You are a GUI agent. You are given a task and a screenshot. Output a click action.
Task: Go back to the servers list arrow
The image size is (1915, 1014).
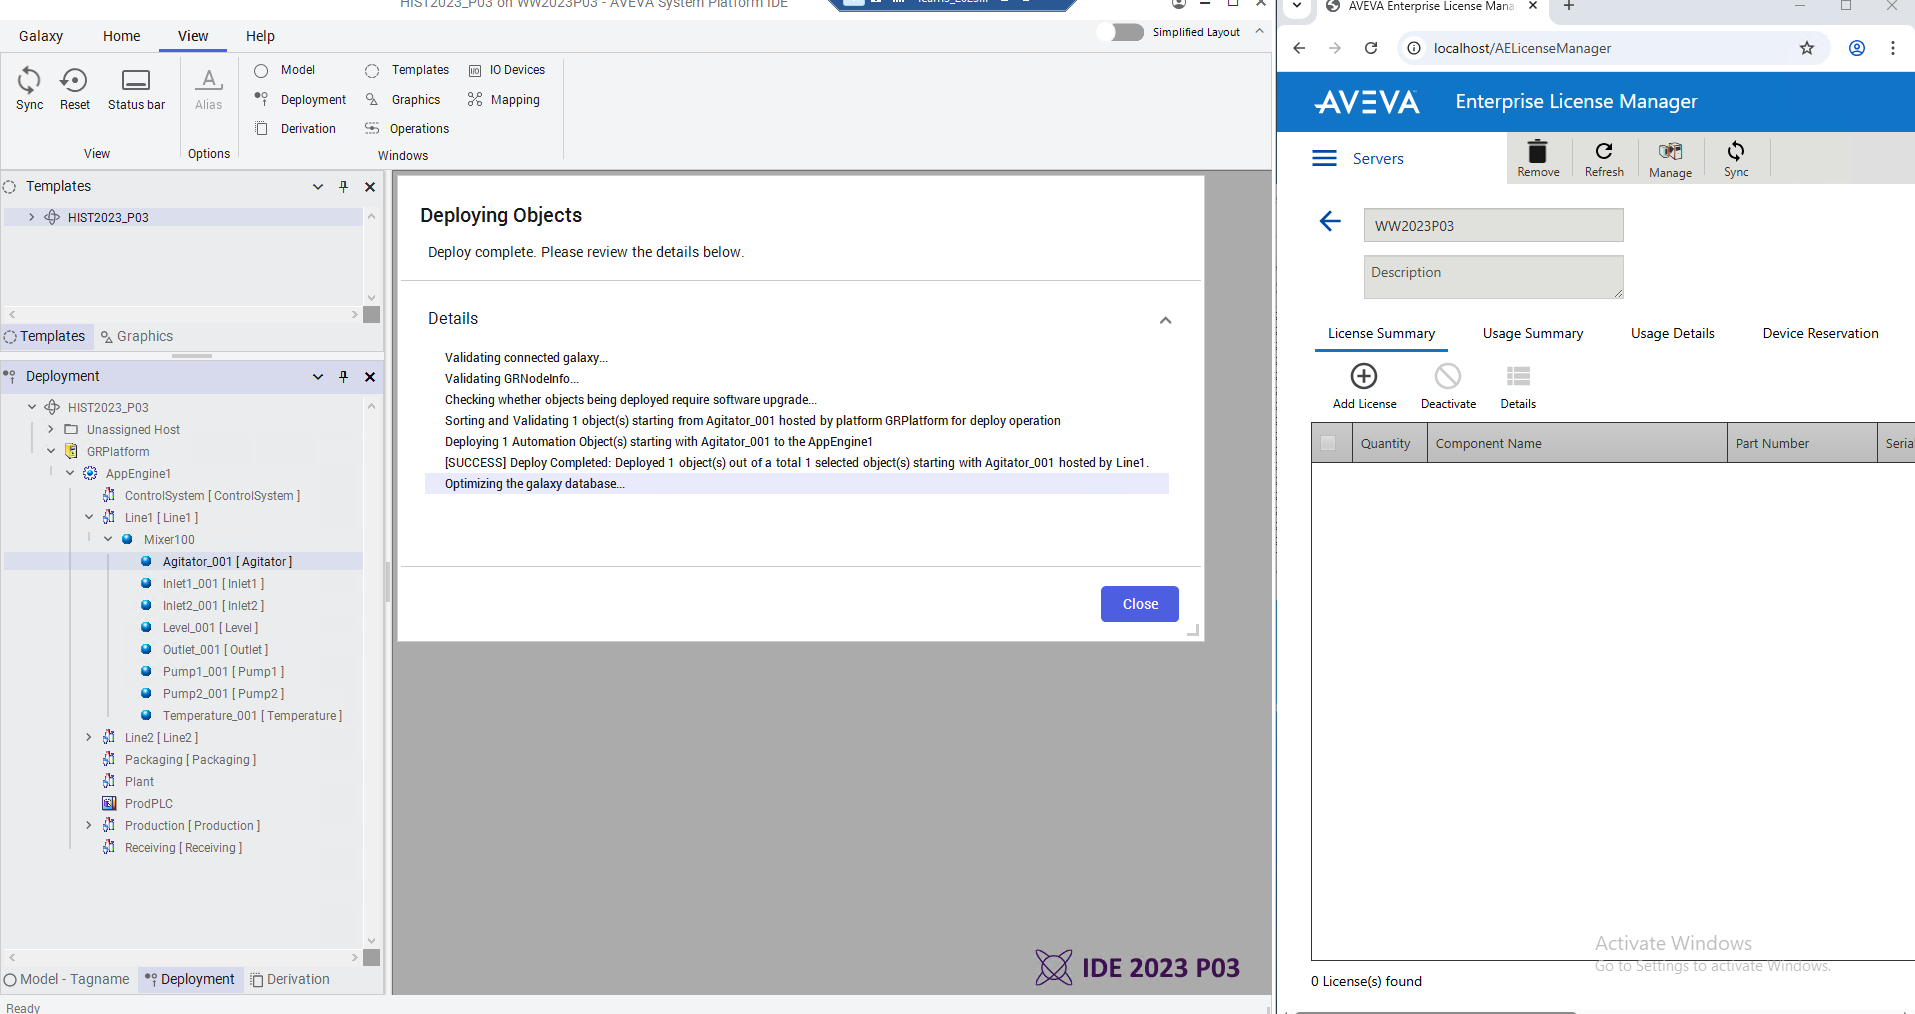1330,221
